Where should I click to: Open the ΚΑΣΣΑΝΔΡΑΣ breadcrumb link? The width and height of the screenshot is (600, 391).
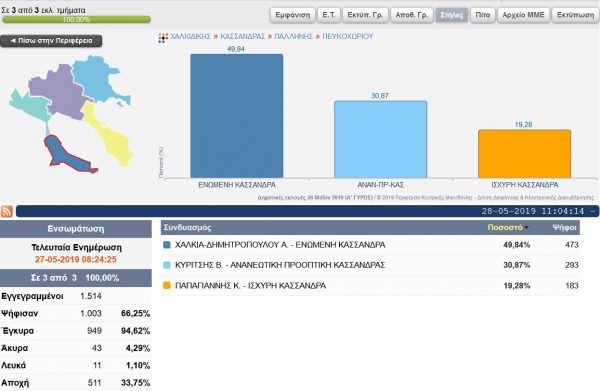coord(243,36)
